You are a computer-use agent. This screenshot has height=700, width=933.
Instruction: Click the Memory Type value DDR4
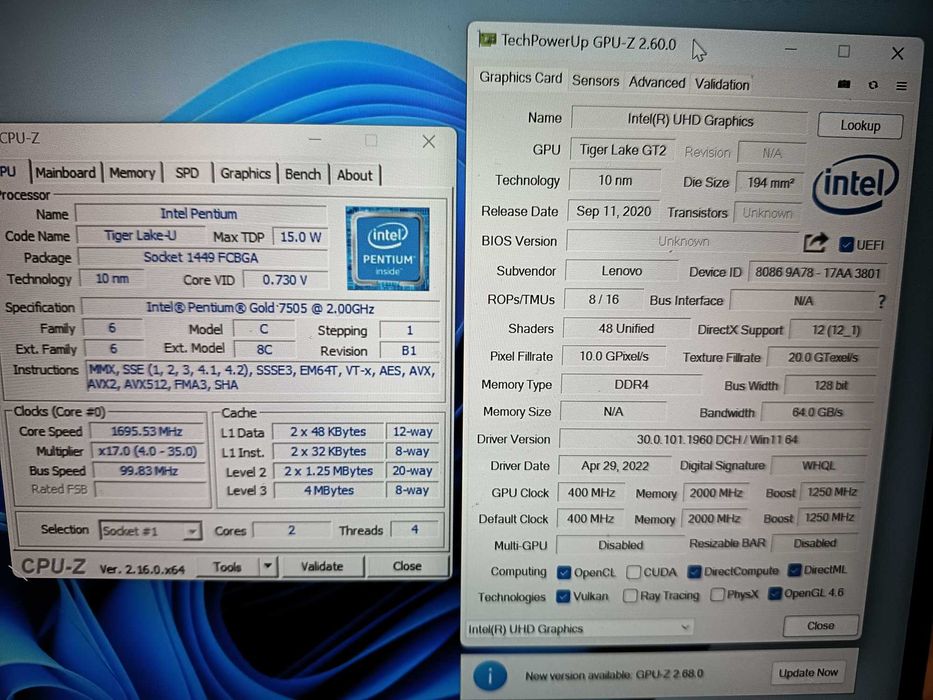(x=631, y=385)
